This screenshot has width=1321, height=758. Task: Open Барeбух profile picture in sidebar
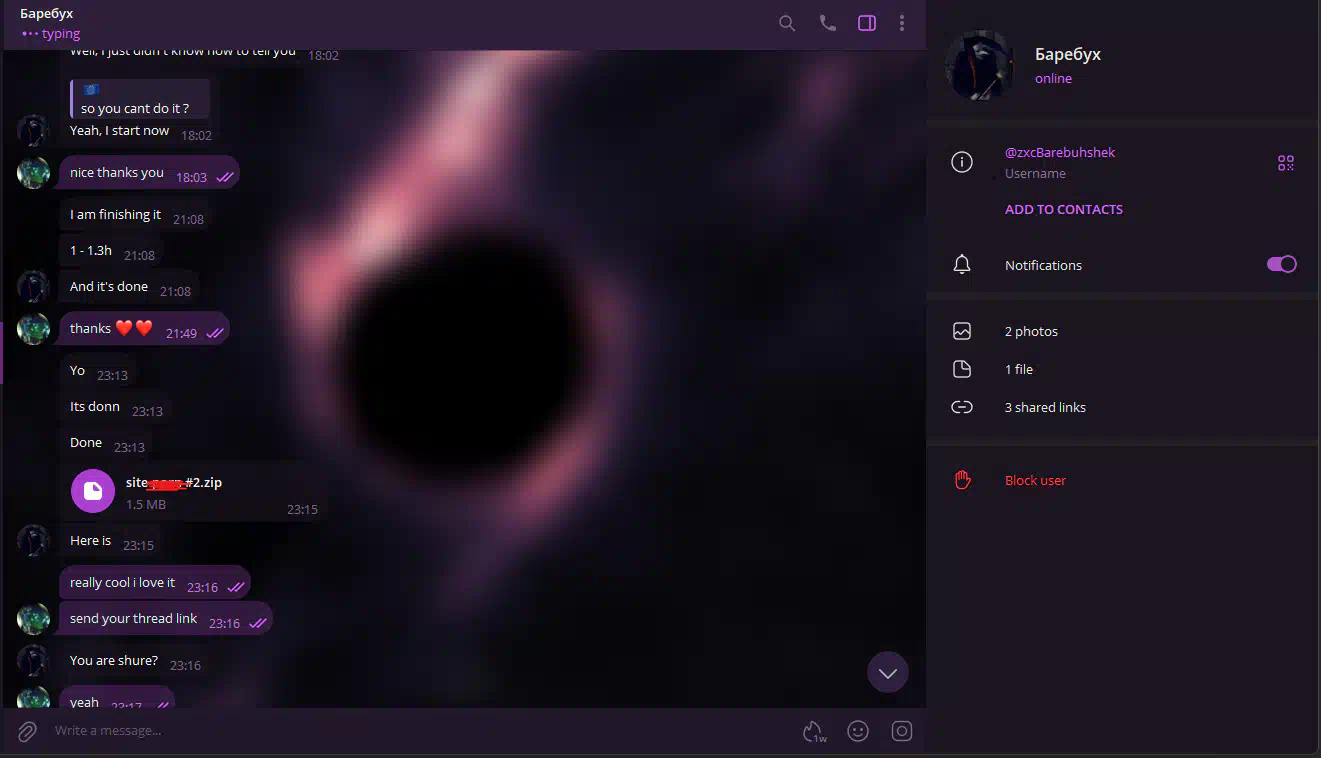click(x=980, y=65)
